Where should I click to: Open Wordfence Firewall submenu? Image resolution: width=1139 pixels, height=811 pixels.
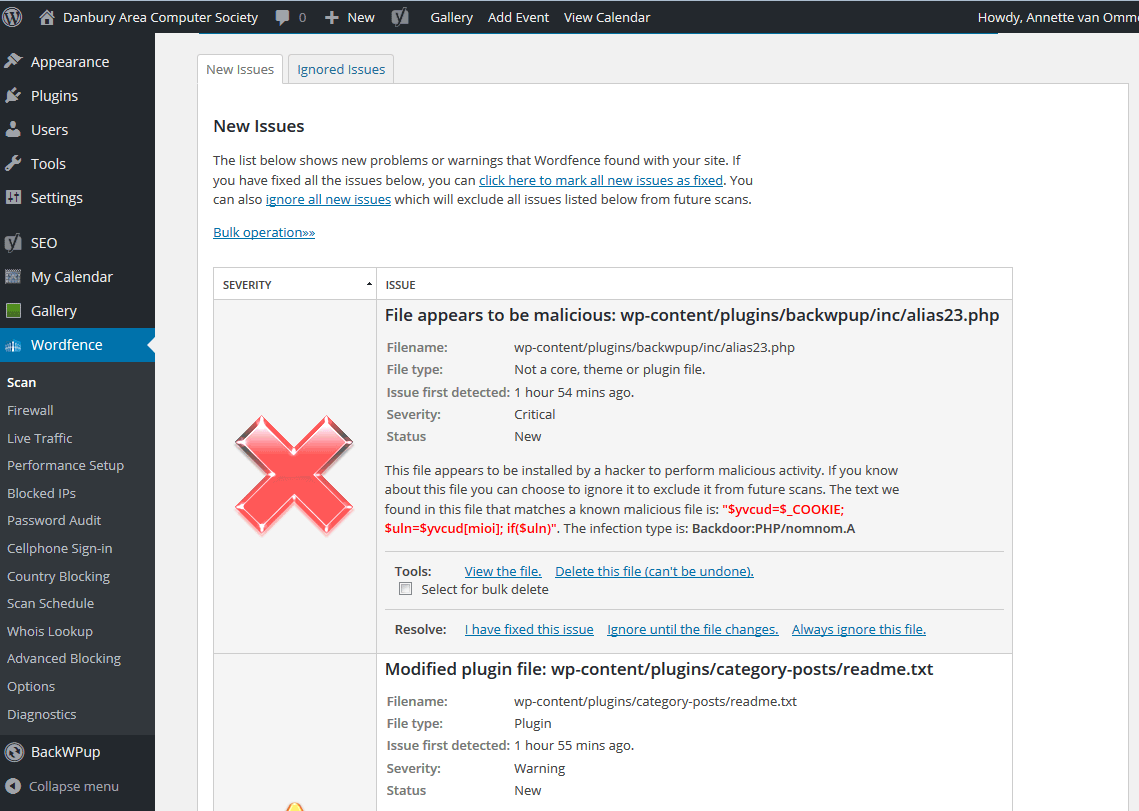30,410
